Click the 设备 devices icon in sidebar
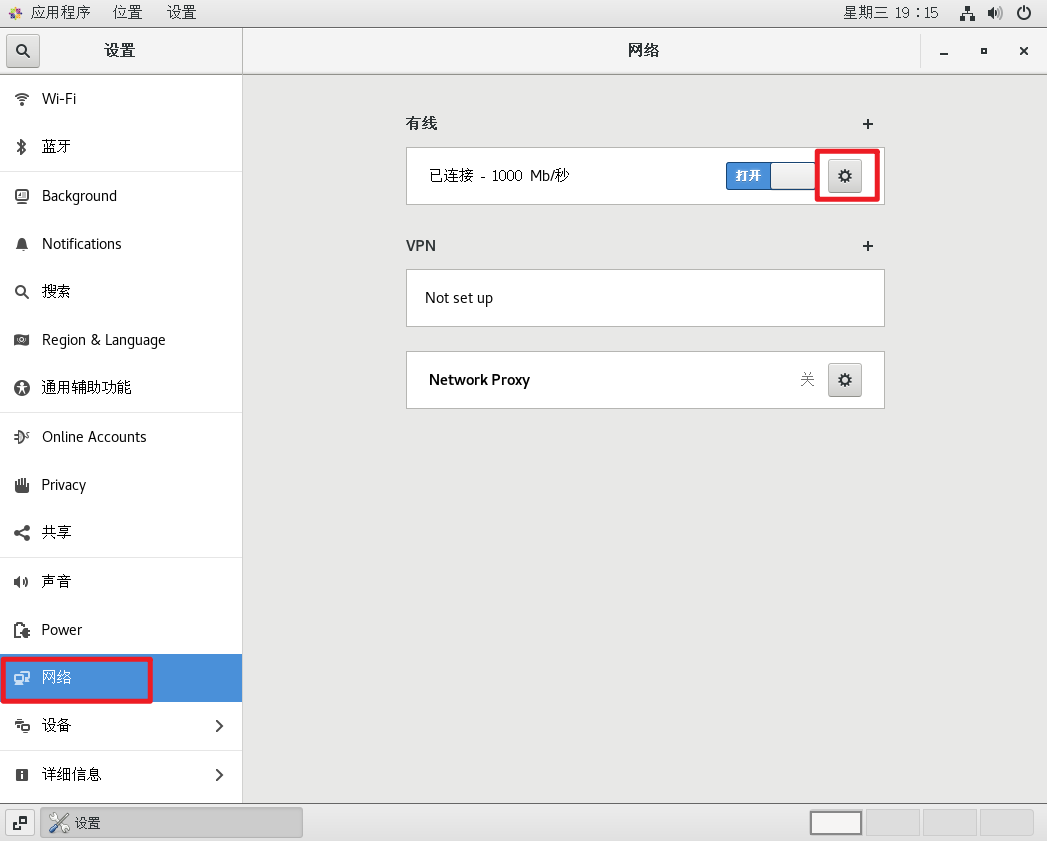Screen dimensions: 1047x841 (x=22, y=726)
